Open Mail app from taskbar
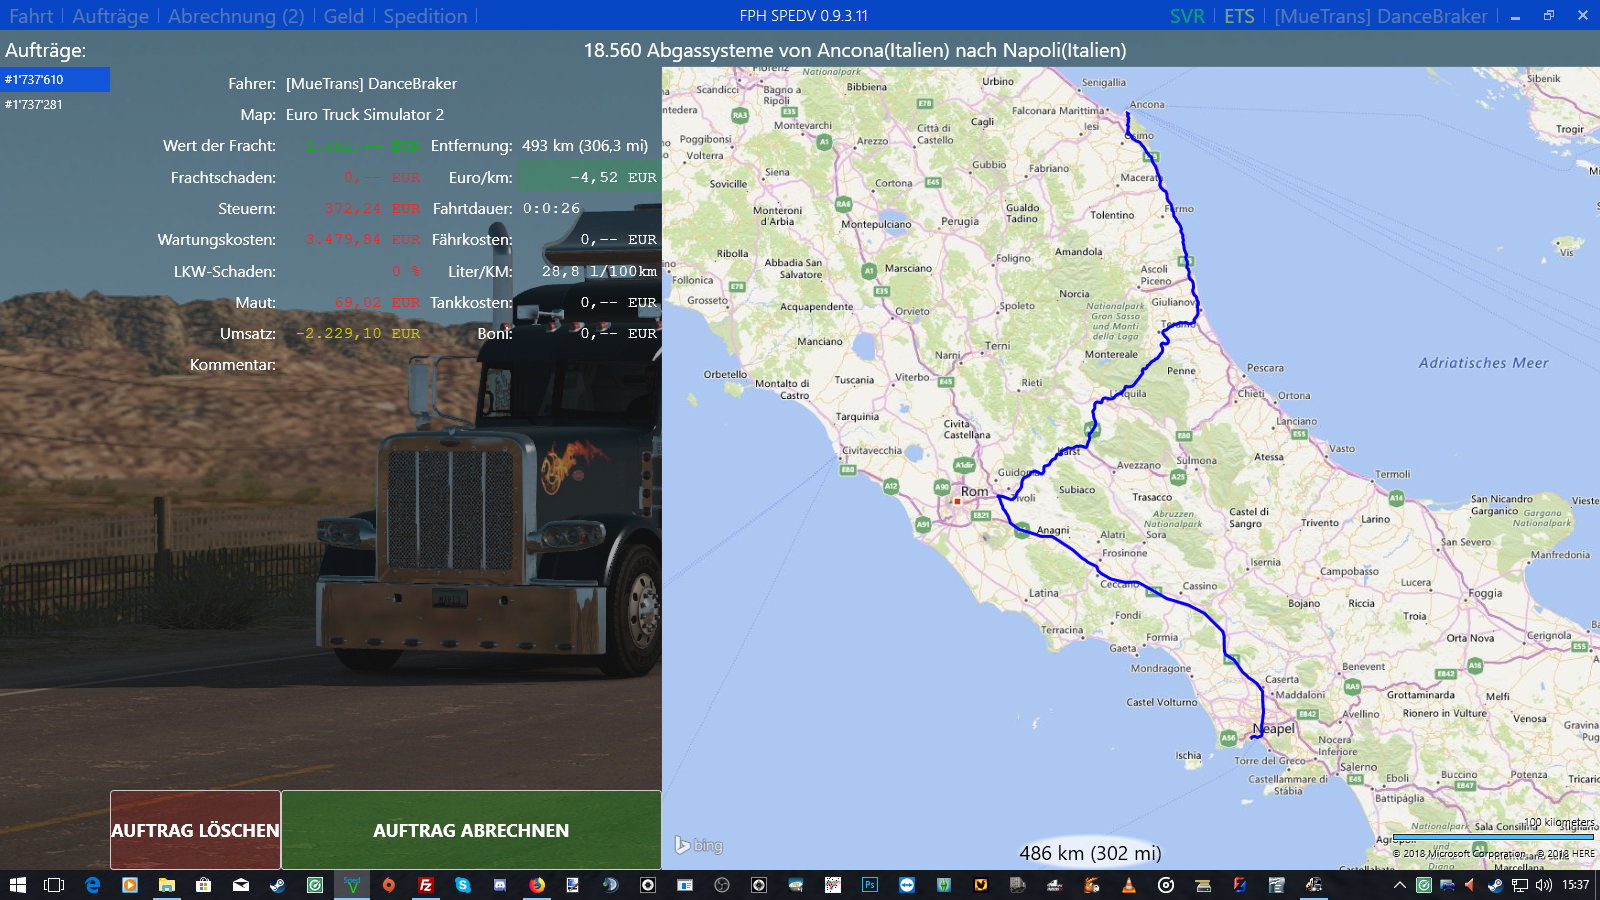 click(240, 885)
